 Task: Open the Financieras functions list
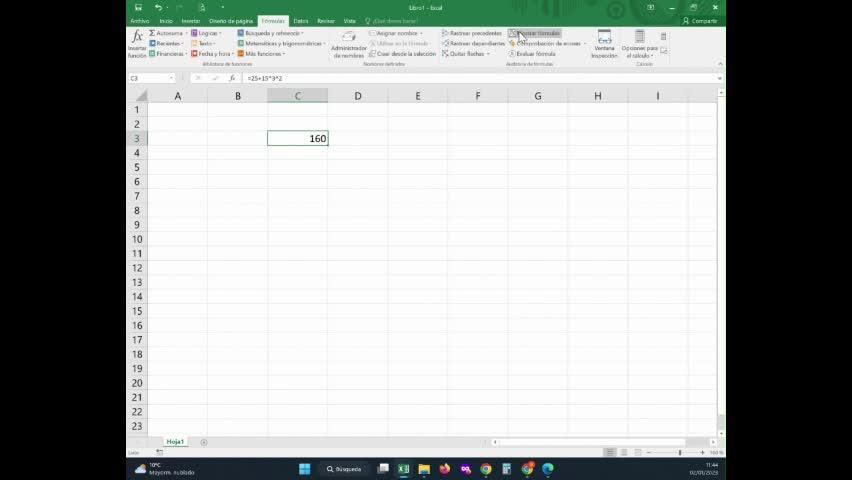pos(168,54)
